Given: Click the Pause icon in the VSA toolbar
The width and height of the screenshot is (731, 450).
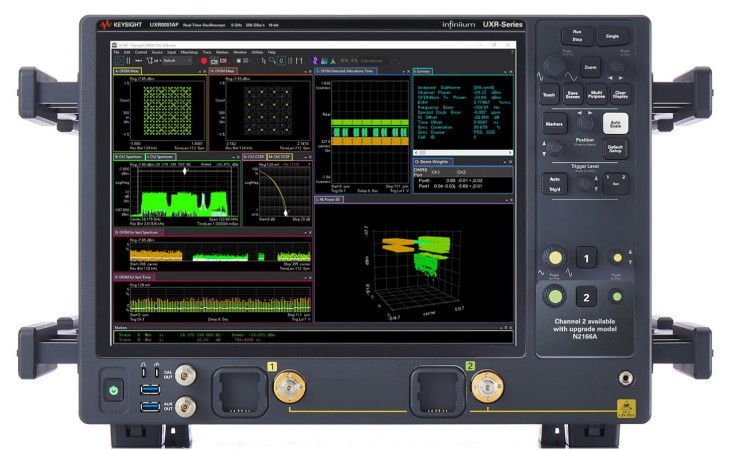Looking at the screenshot, I should click(129, 61).
